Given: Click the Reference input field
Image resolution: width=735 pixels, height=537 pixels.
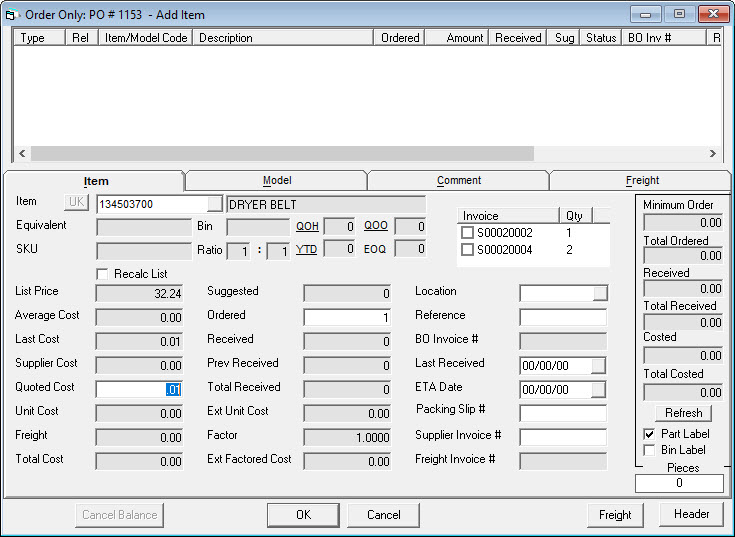Looking at the screenshot, I should 563,317.
